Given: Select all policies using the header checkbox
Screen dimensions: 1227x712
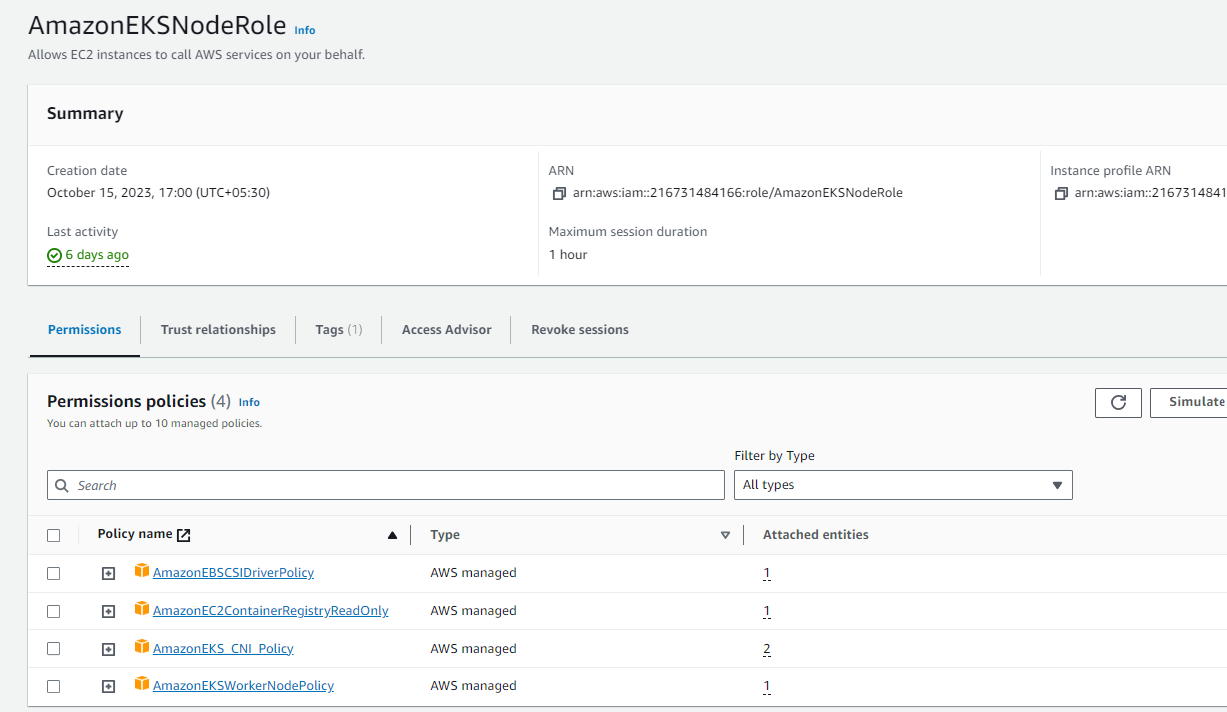Looking at the screenshot, I should click(x=55, y=534).
